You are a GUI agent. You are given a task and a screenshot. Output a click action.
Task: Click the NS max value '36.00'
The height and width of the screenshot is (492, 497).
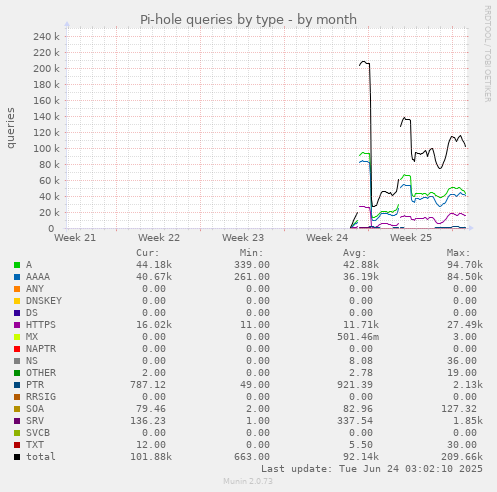coord(462,361)
